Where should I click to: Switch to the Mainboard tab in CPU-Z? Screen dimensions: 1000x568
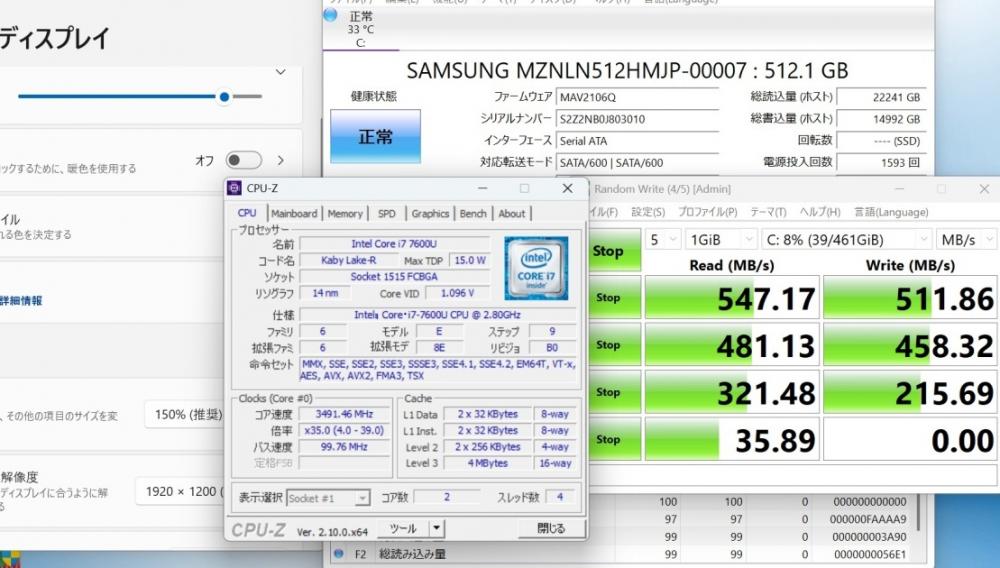tap(294, 214)
